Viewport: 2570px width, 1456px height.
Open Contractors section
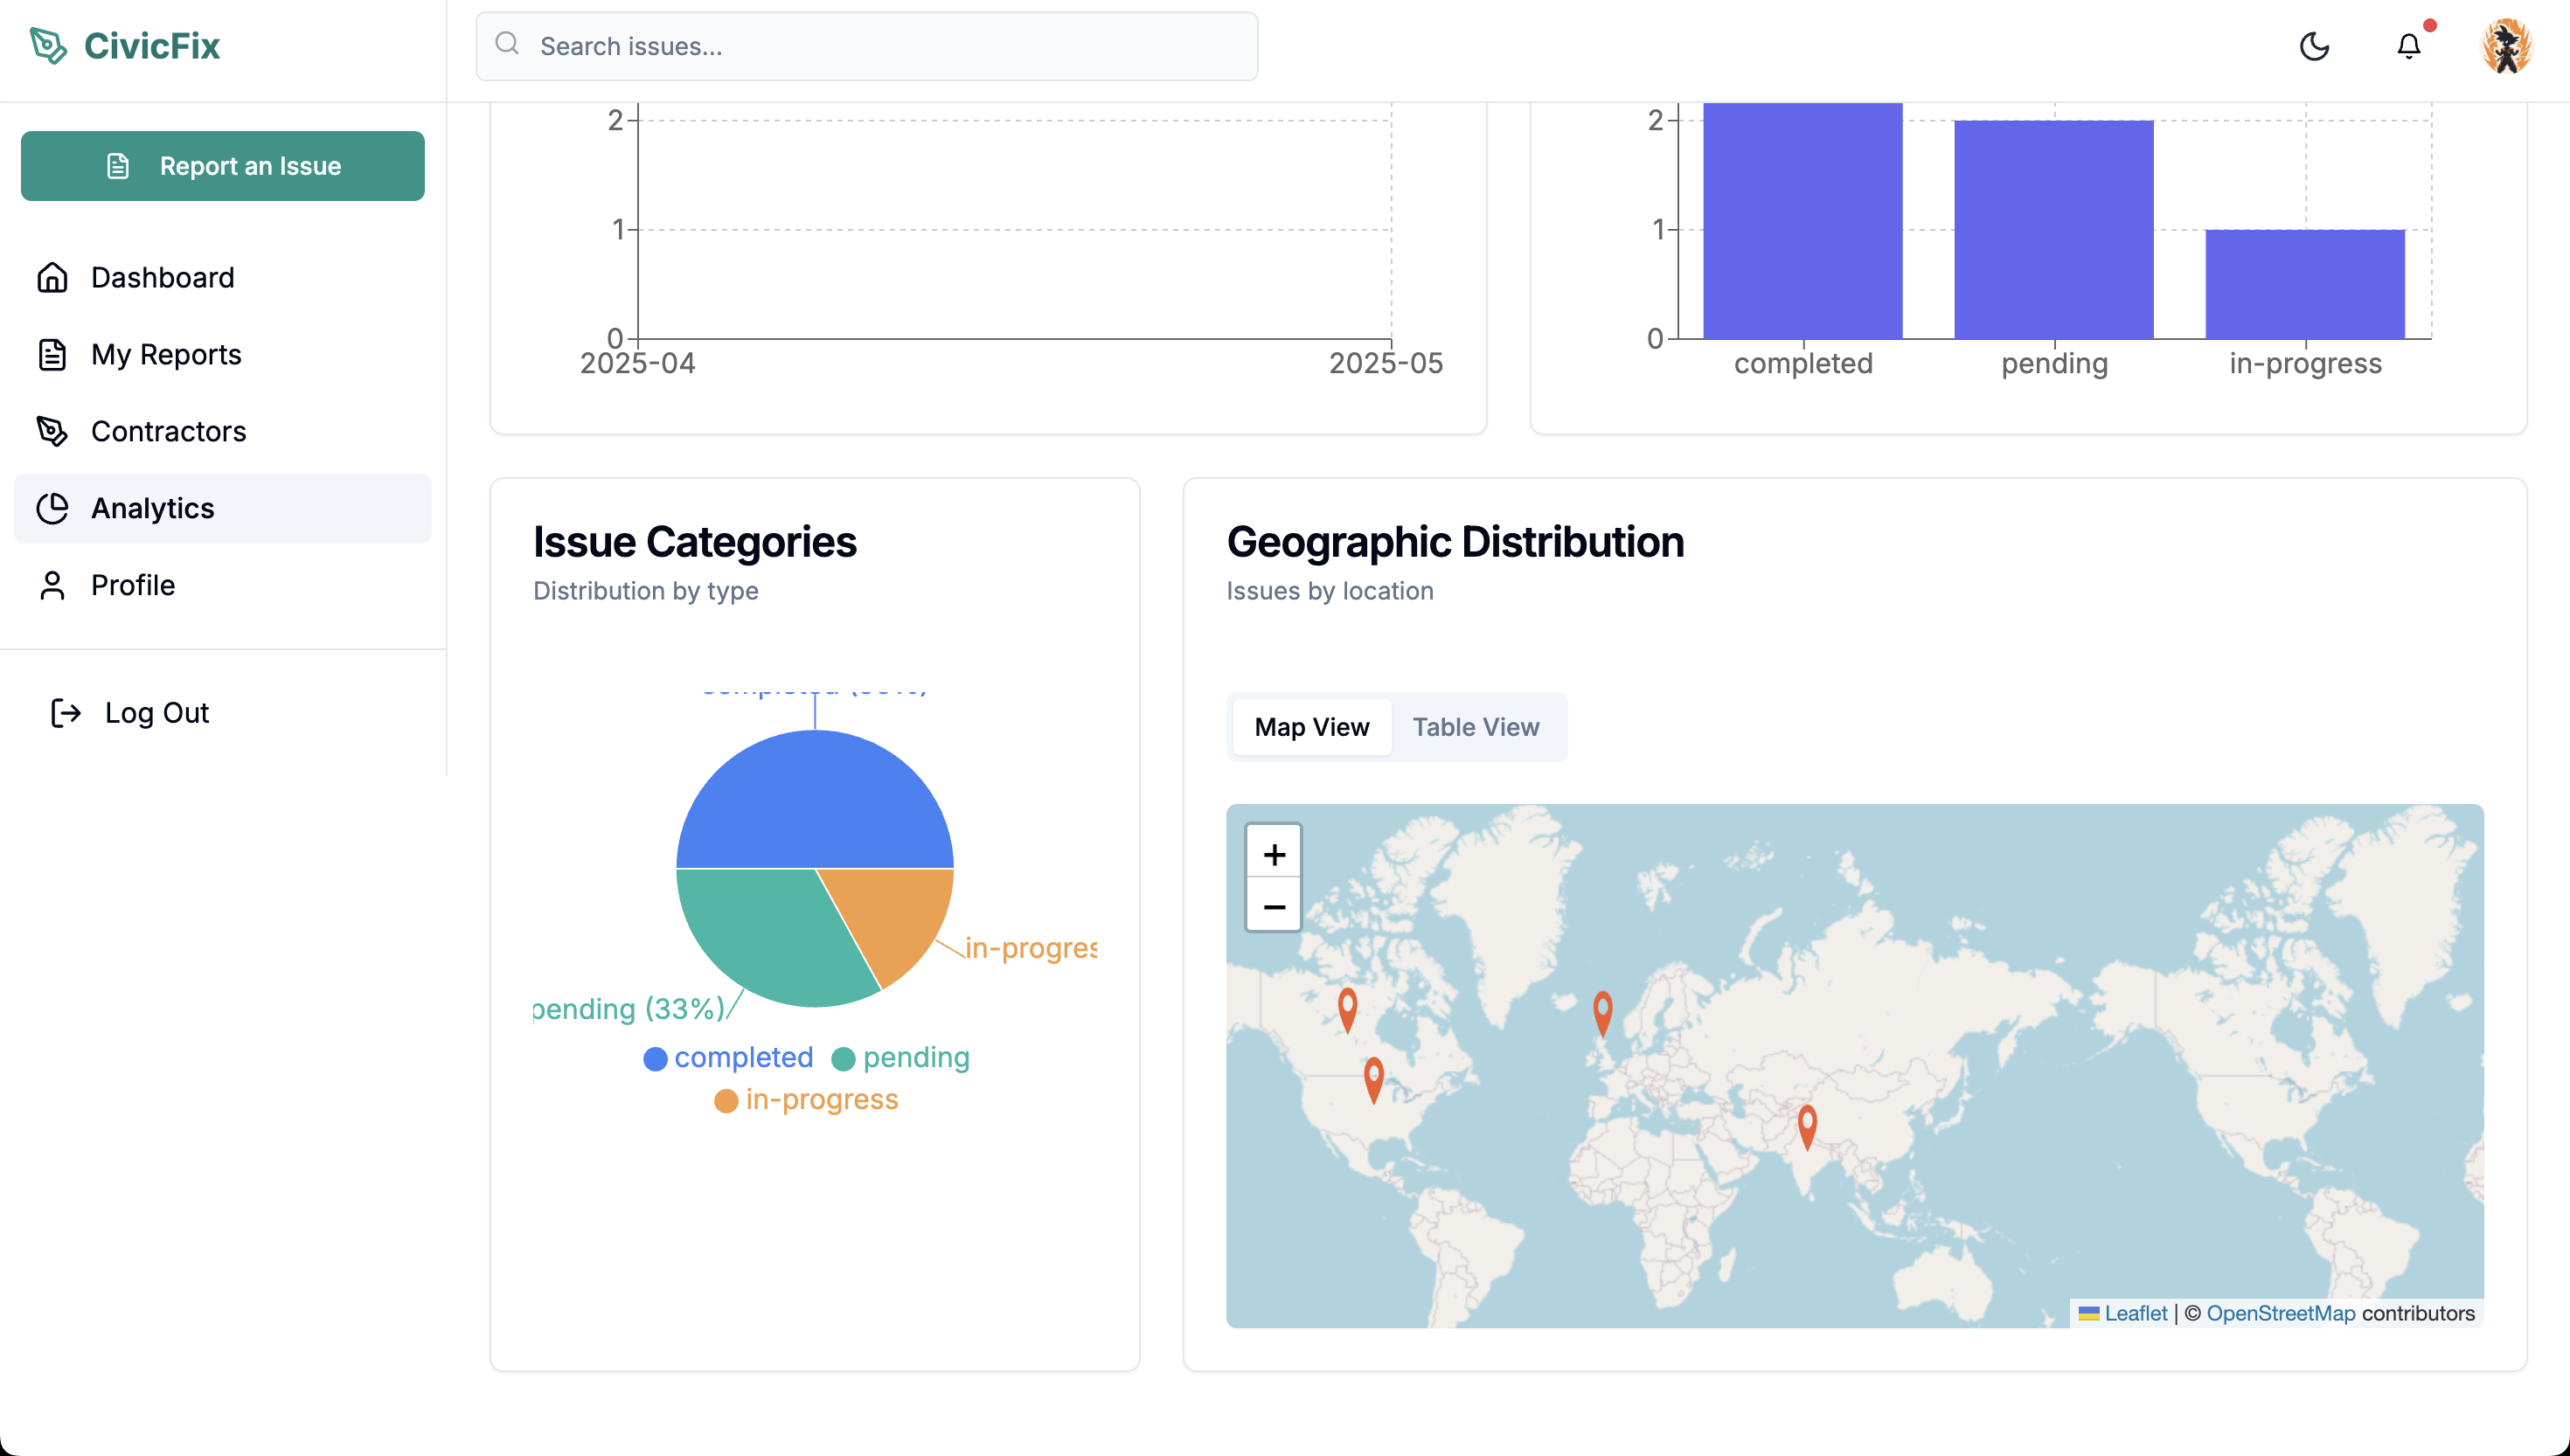coord(168,431)
